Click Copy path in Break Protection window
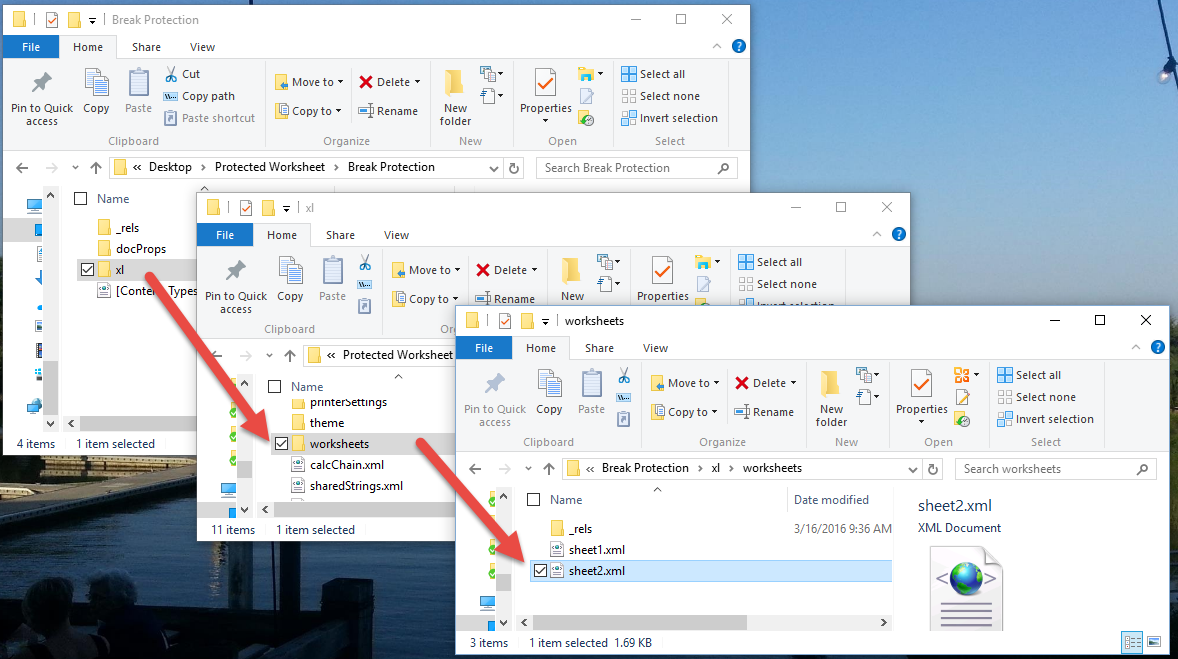This screenshot has height=659, width=1178. click(x=200, y=96)
